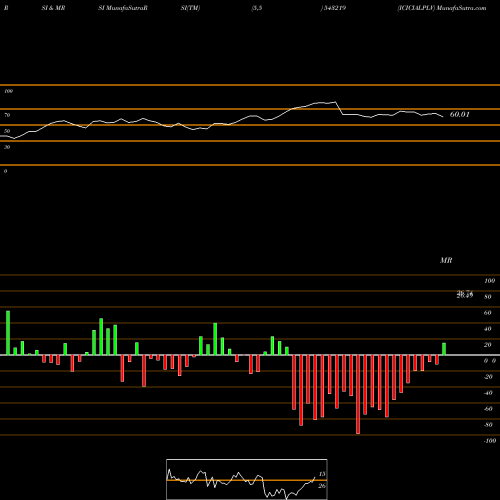Click the tallest red bar in MR histogram

(x=358, y=395)
